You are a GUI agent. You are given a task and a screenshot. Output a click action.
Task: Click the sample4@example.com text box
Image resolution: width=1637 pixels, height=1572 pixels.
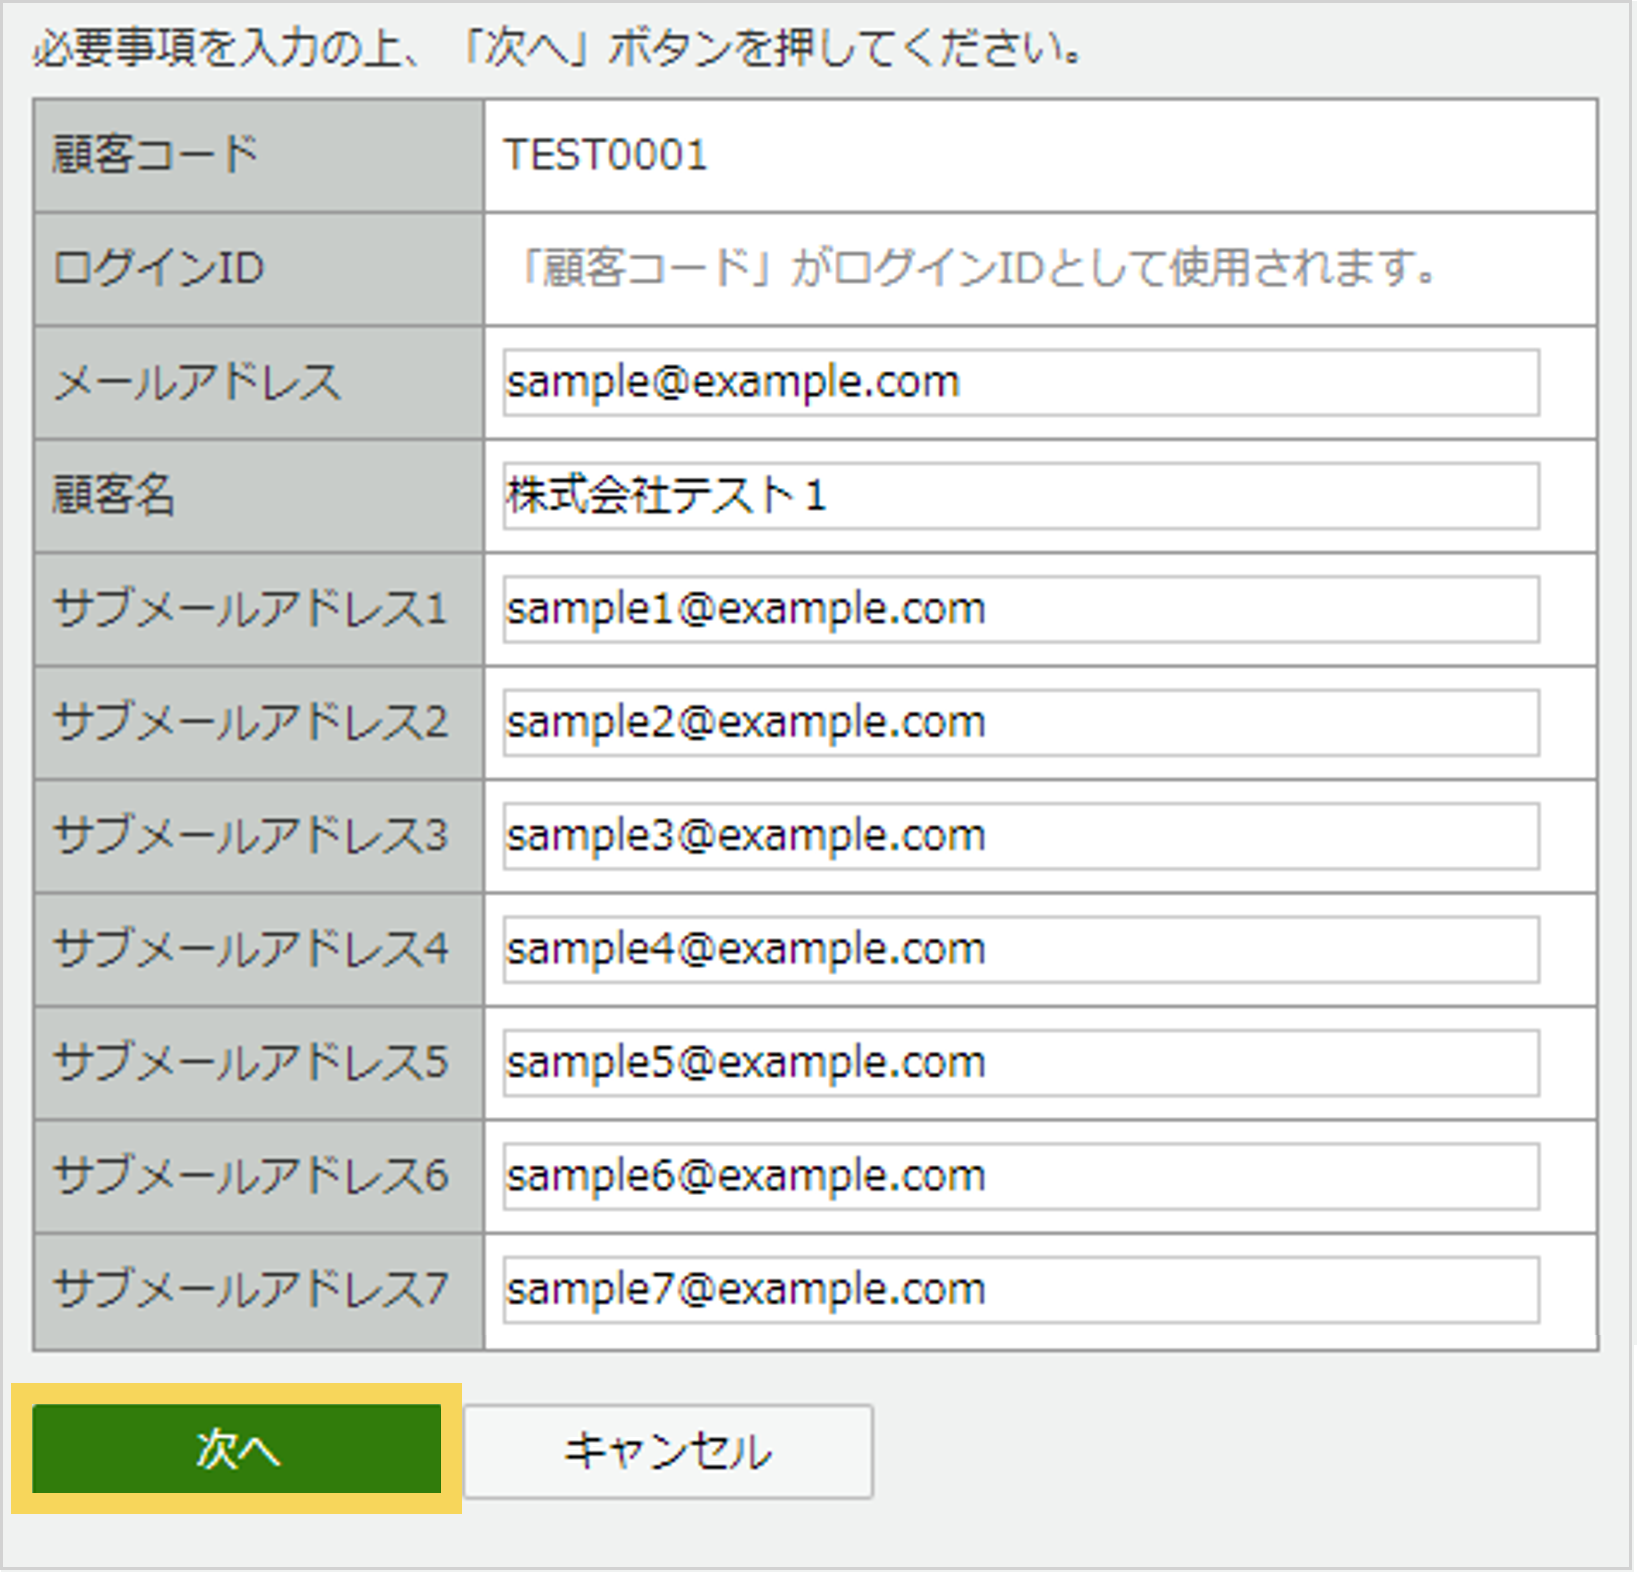click(1020, 949)
